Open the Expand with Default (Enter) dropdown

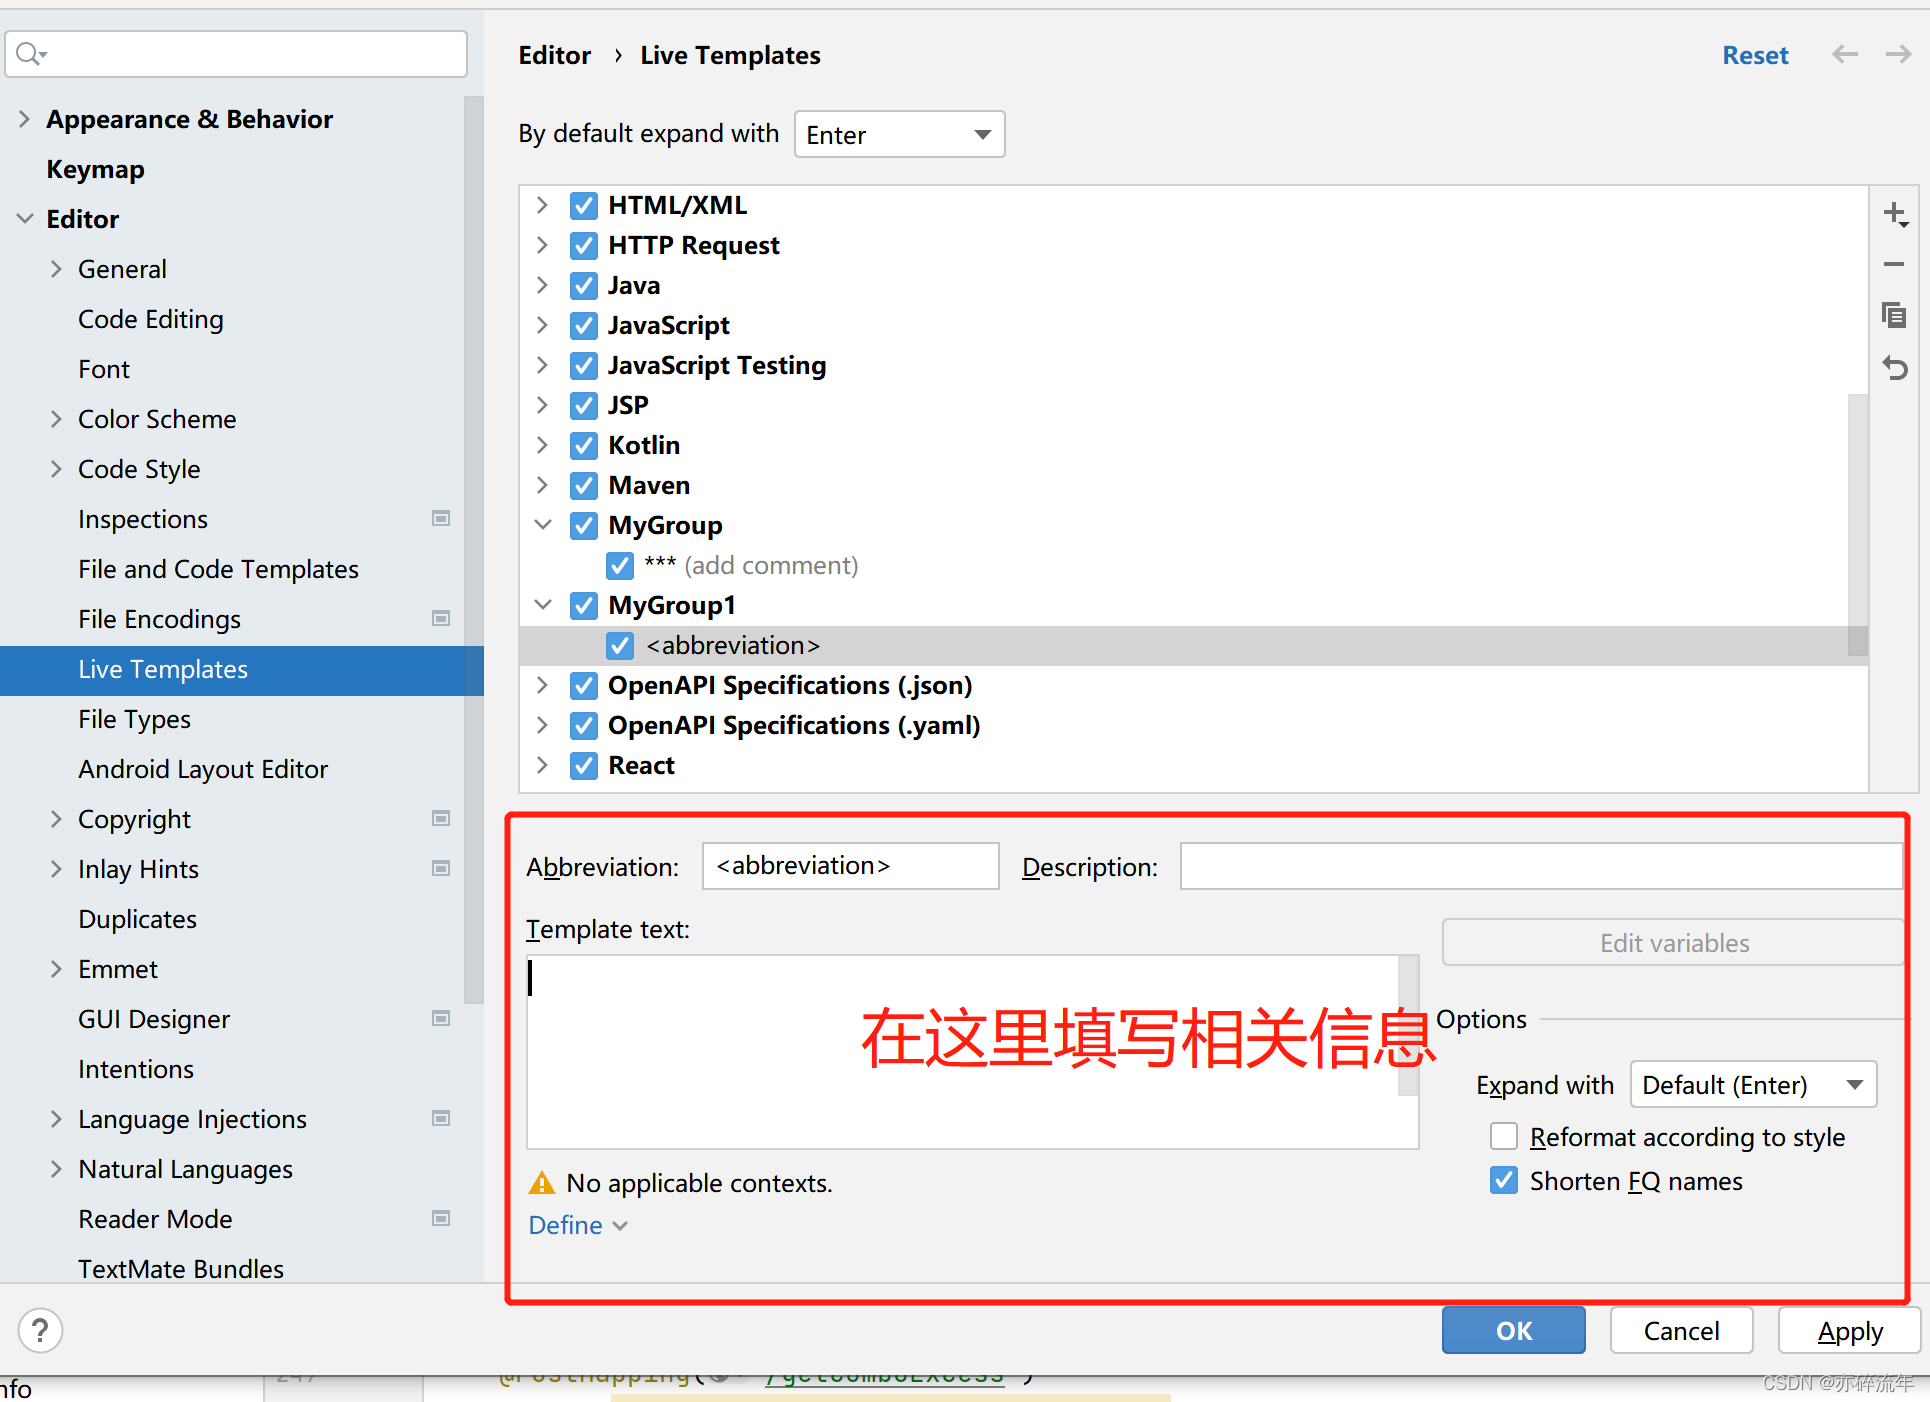click(1752, 1085)
